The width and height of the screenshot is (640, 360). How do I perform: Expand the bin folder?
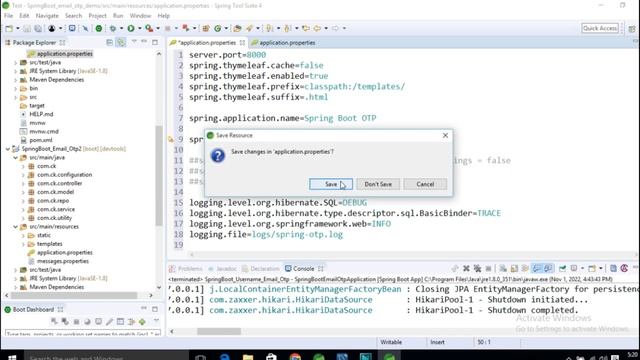tap(16, 88)
